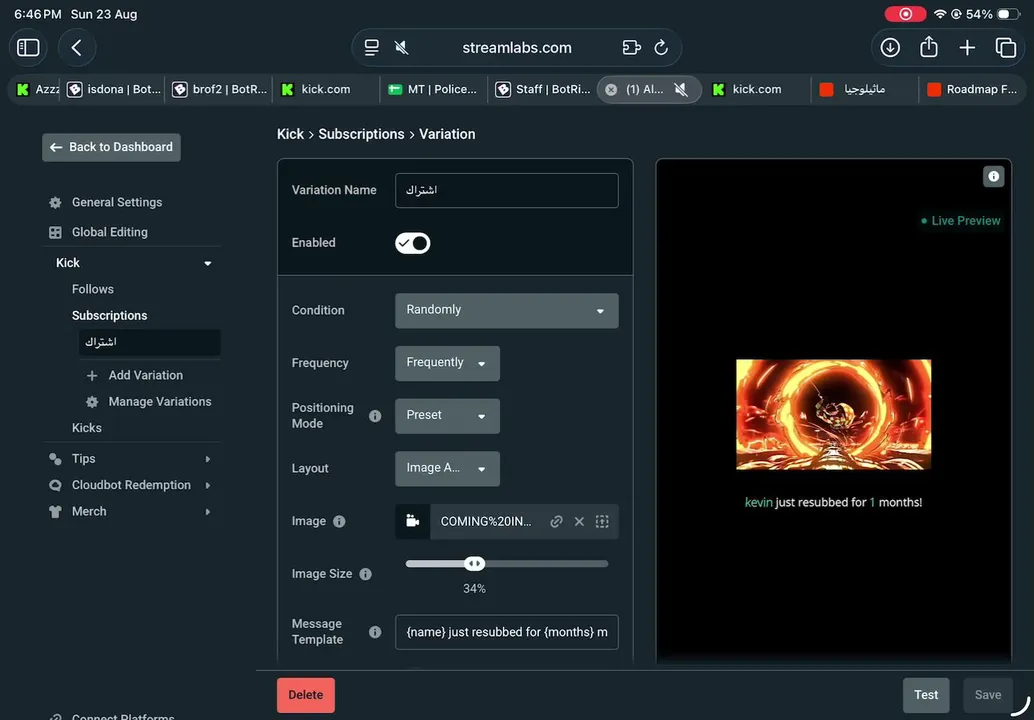The height and width of the screenshot is (720, 1034).
Task: Switch to the مائيلوجيا tab
Action: [x=864, y=90]
